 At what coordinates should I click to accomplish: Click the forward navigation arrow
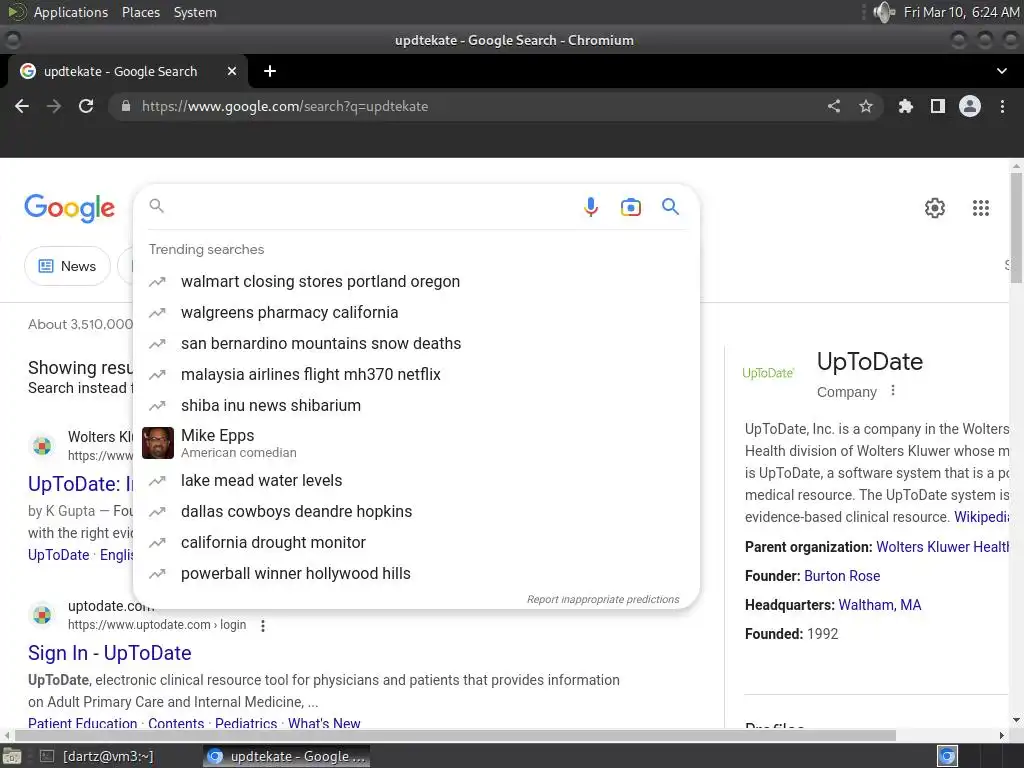point(54,106)
